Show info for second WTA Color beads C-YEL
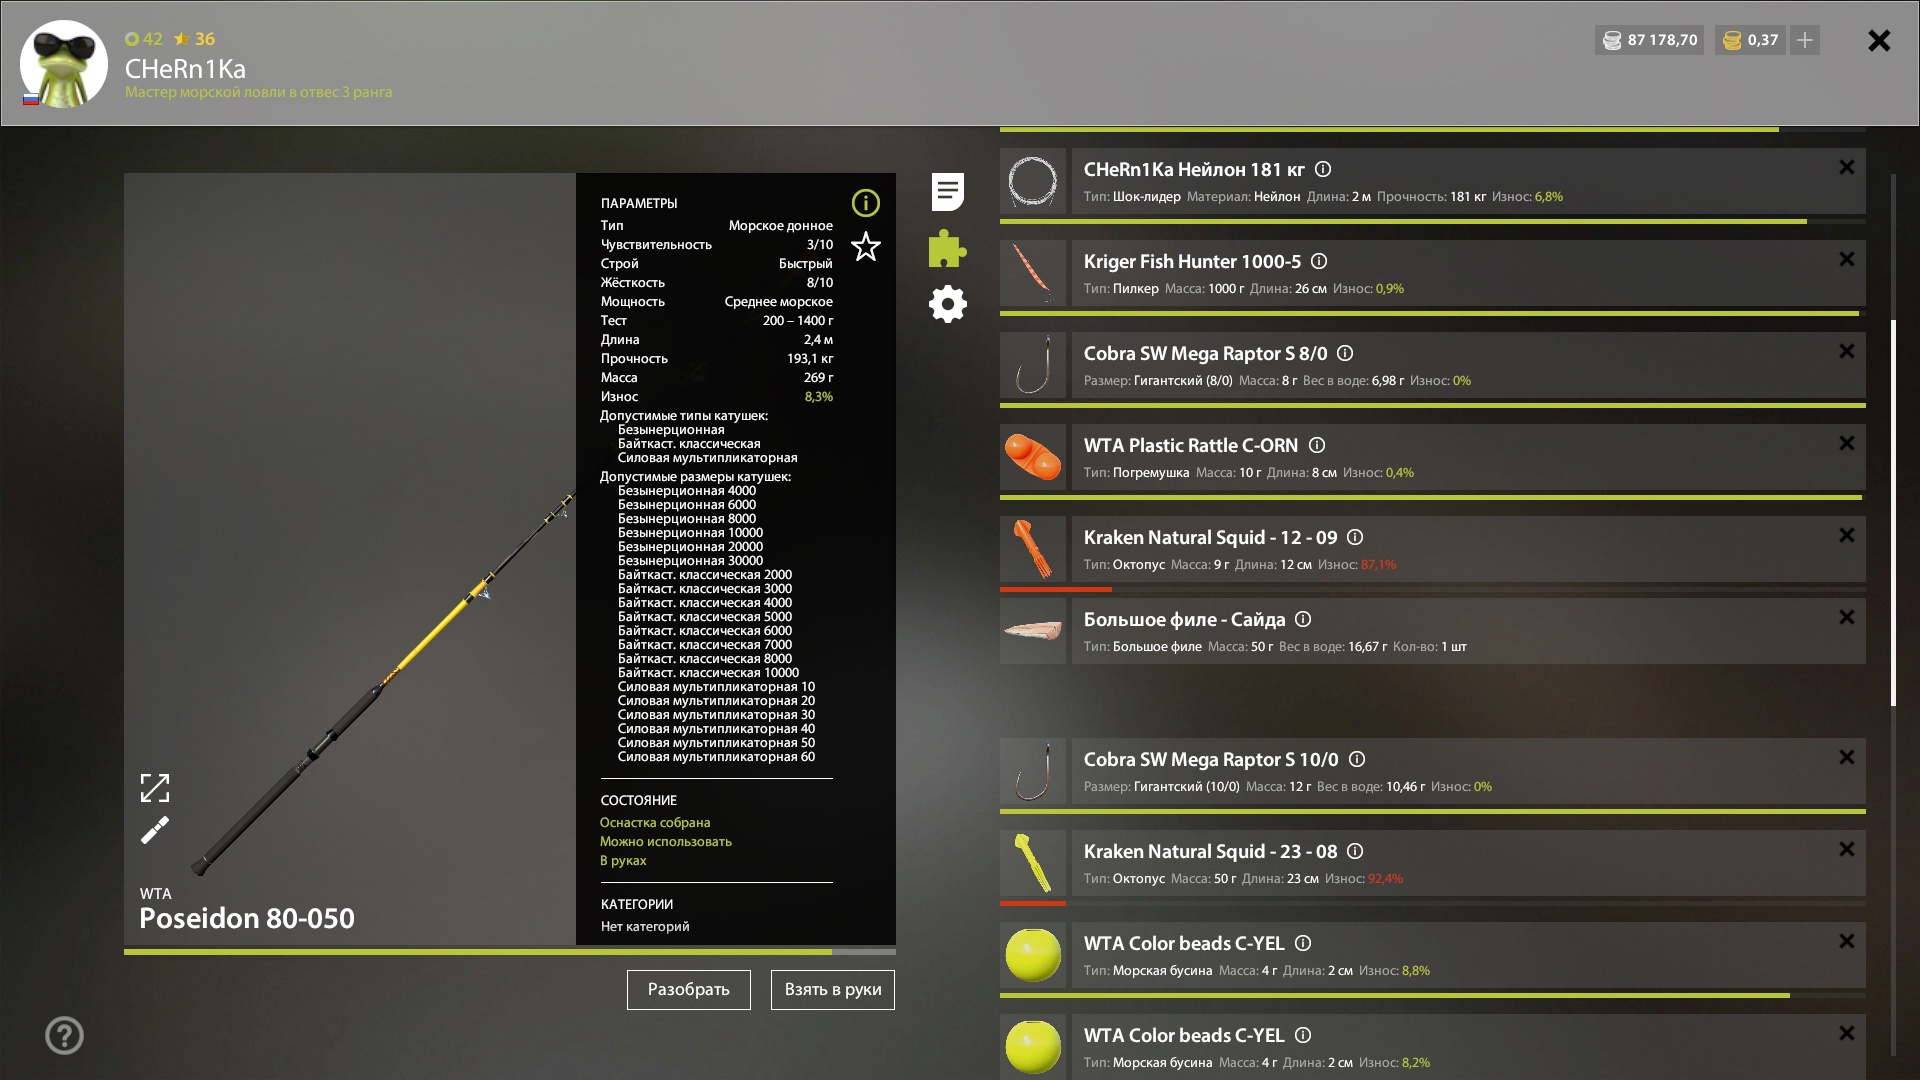The width and height of the screenshot is (1920, 1080). pyautogui.click(x=1303, y=1035)
